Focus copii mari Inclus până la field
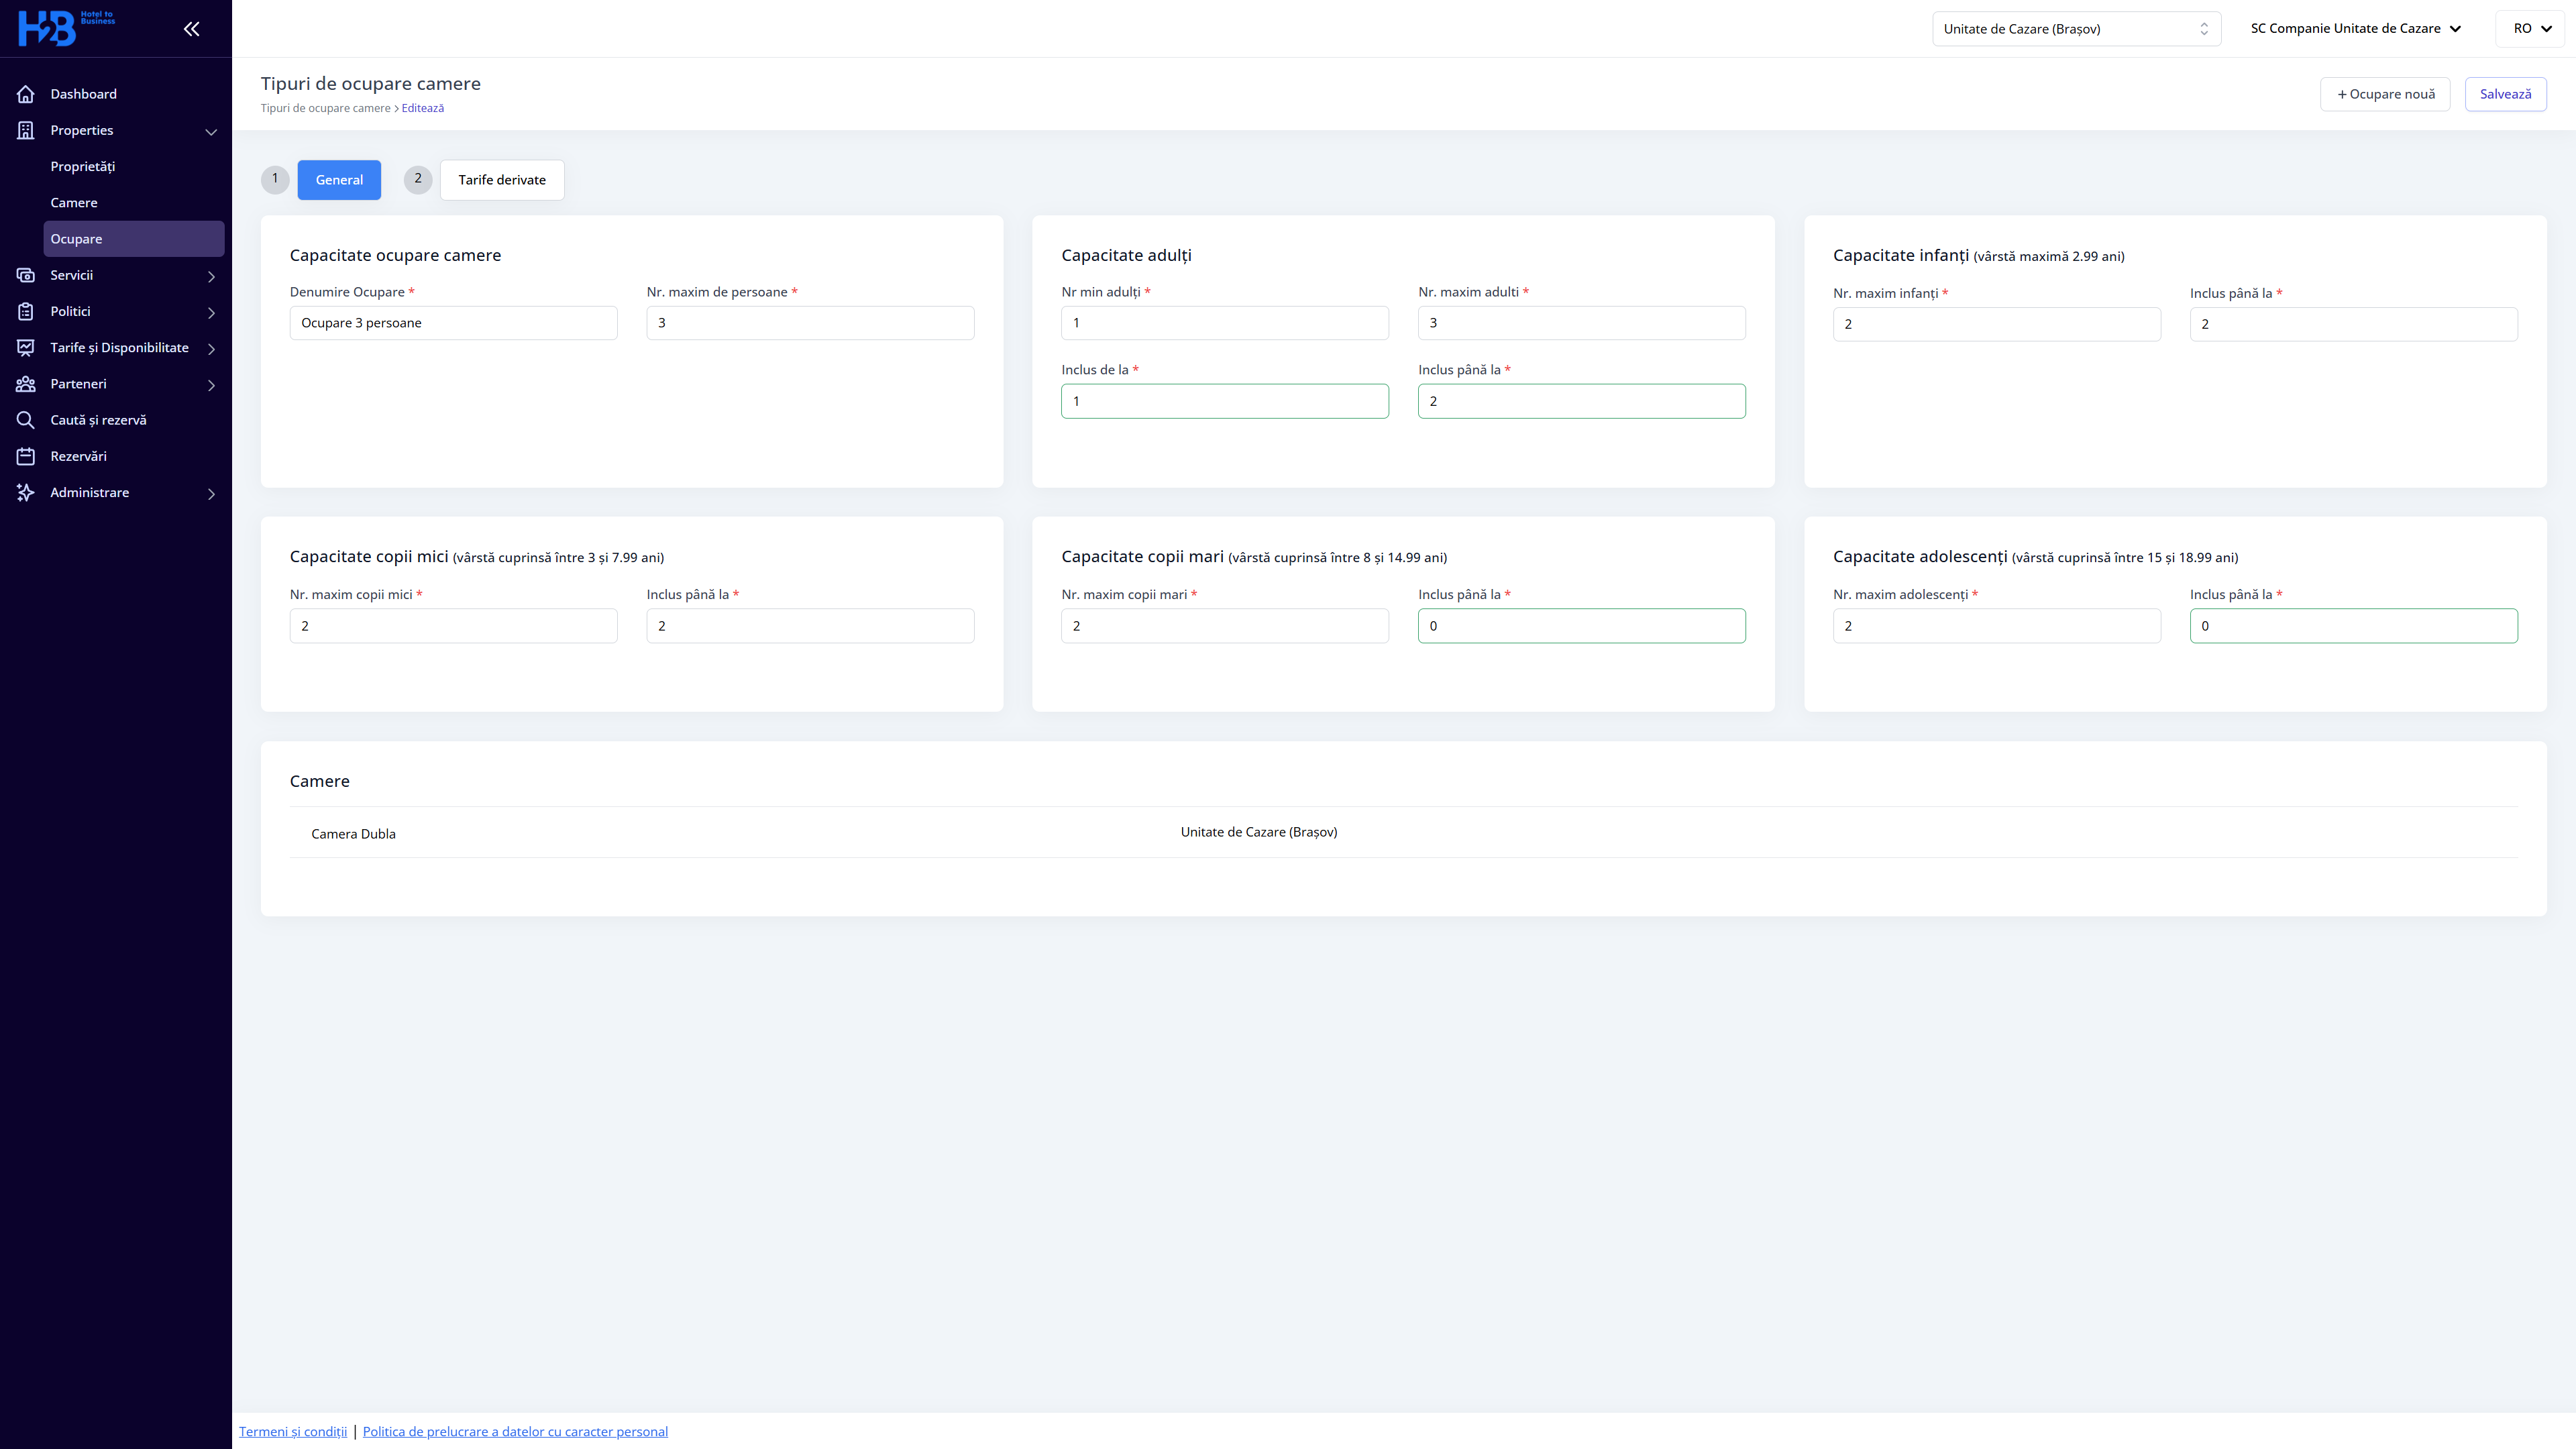This screenshot has width=2576, height=1449. (1582, 626)
